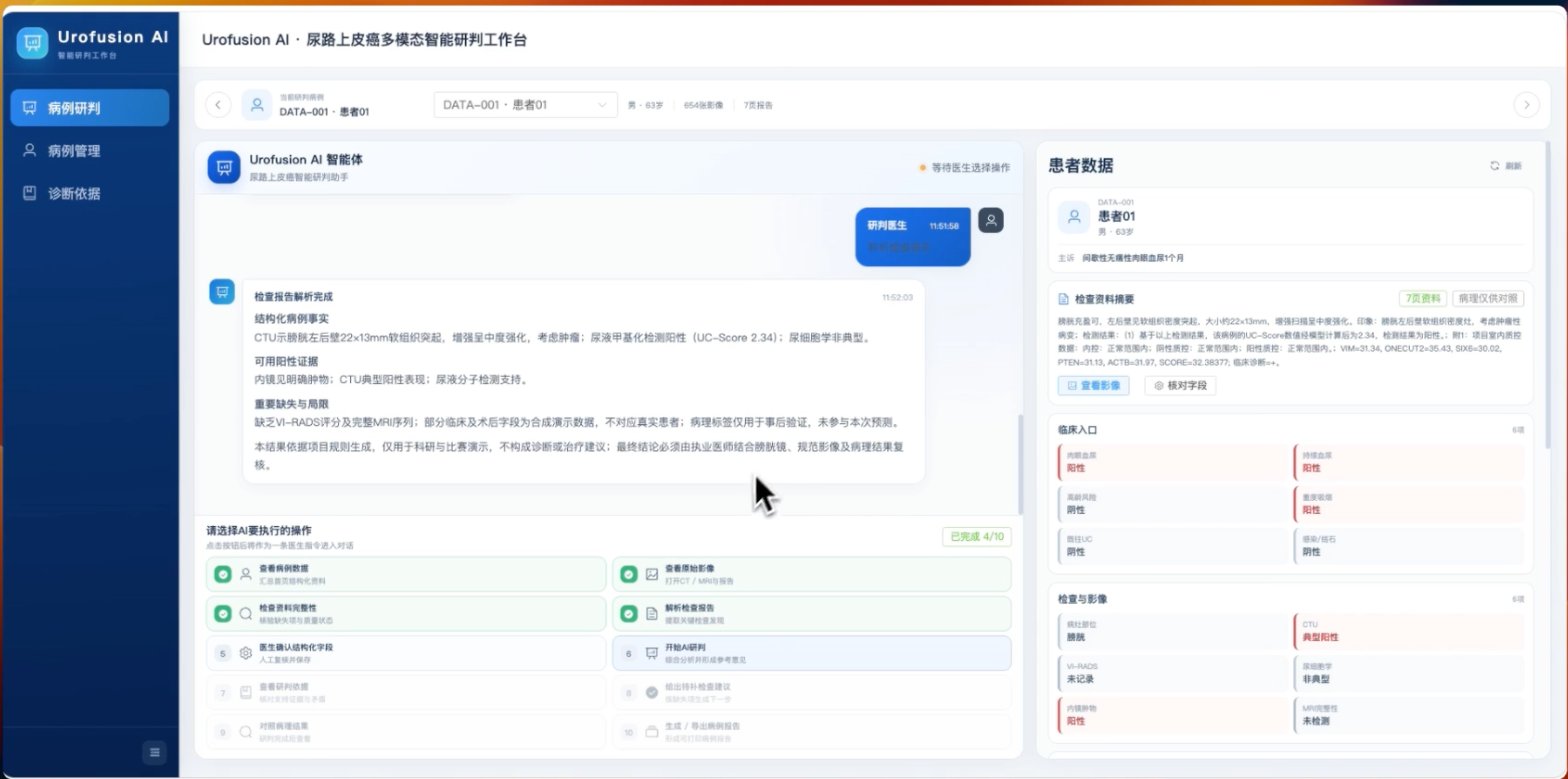Click the current case avatar icon in header
This screenshot has width=1568, height=779.
tap(257, 104)
